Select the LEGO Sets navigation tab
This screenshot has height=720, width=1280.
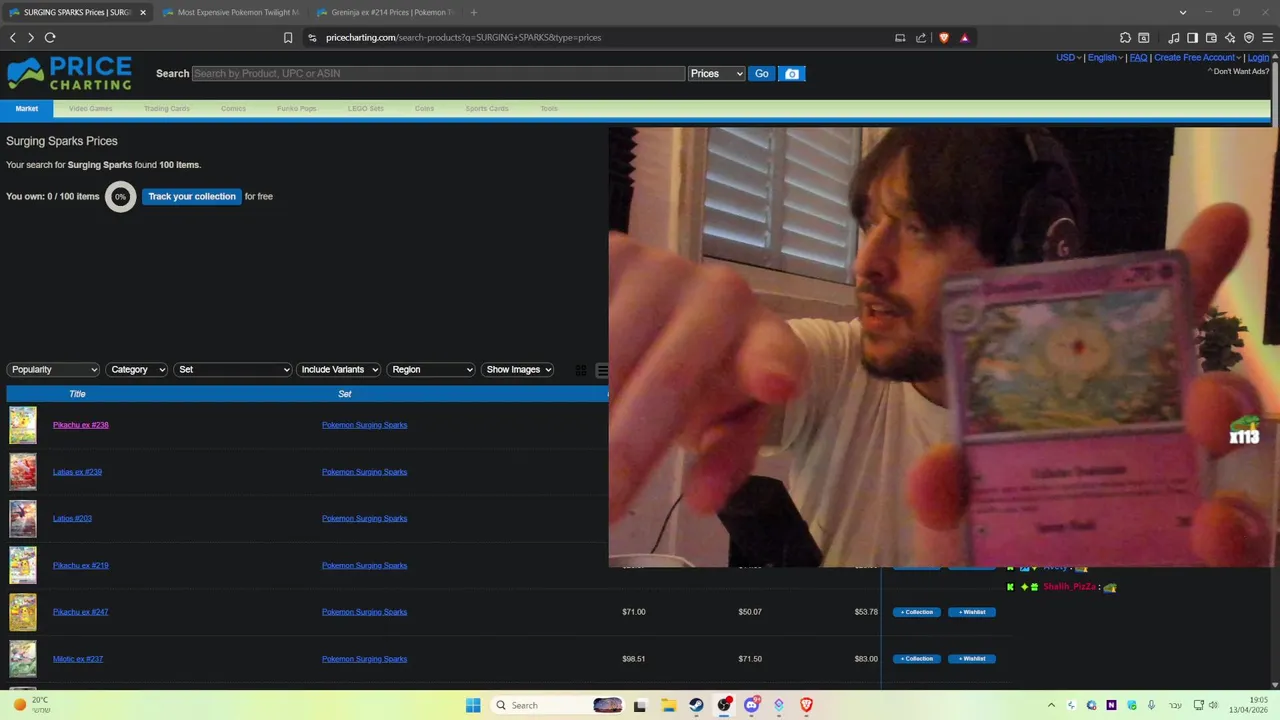tap(366, 108)
